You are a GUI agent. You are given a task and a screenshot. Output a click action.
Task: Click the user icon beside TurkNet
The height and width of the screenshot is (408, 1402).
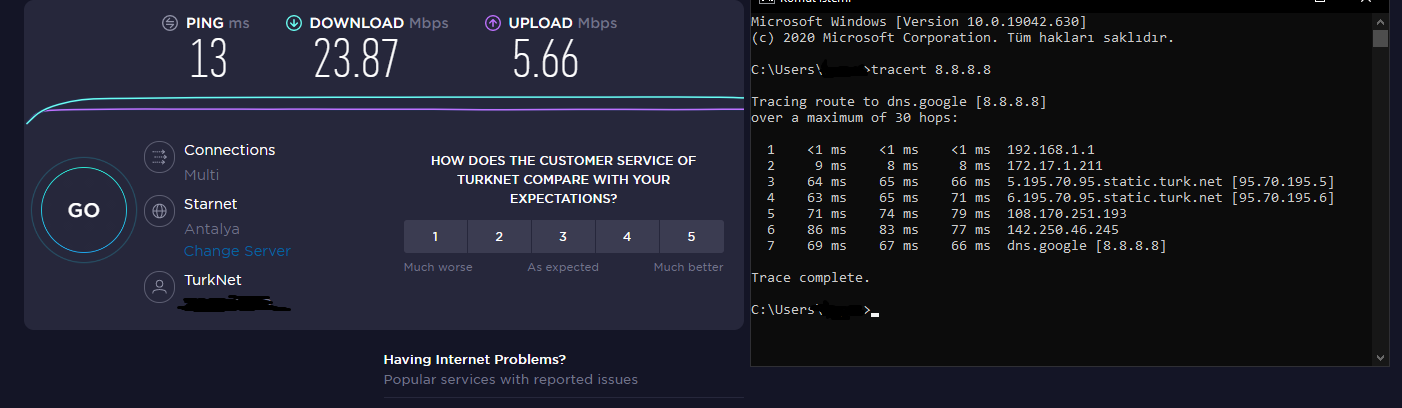click(159, 287)
